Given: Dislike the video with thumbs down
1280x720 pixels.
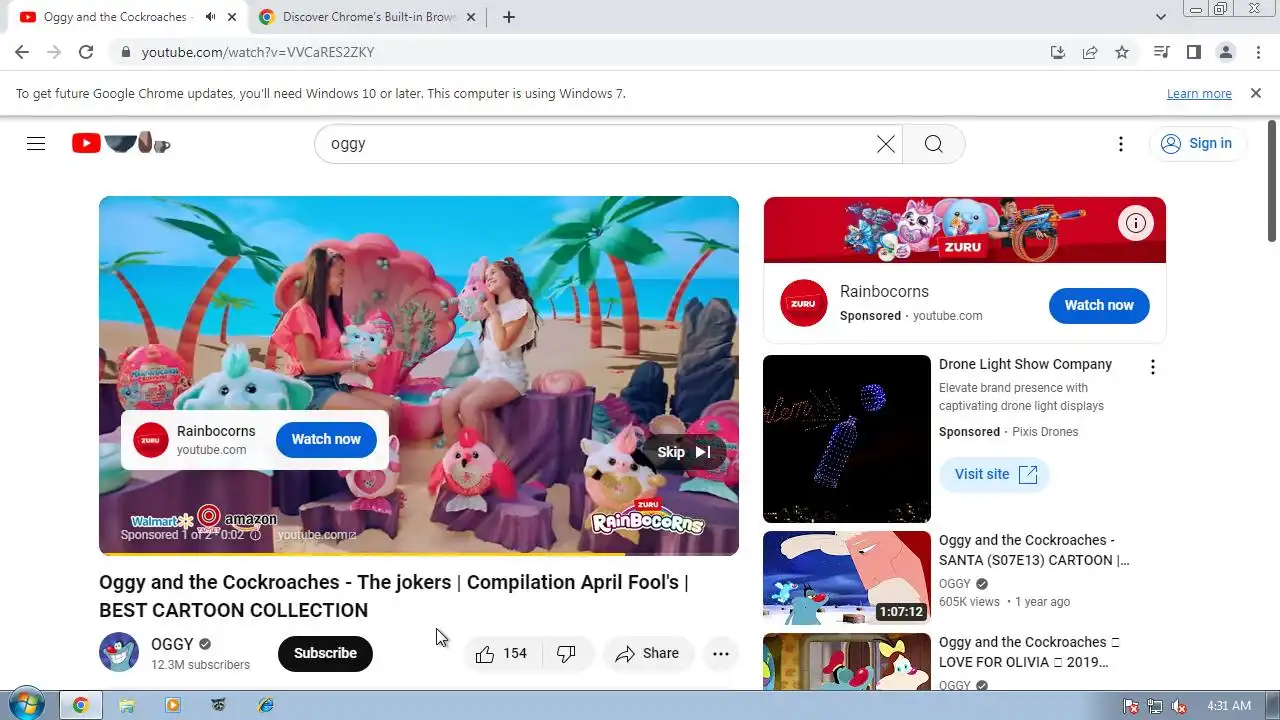Looking at the screenshot, I should pyautogui.click(x=567, y=653).
